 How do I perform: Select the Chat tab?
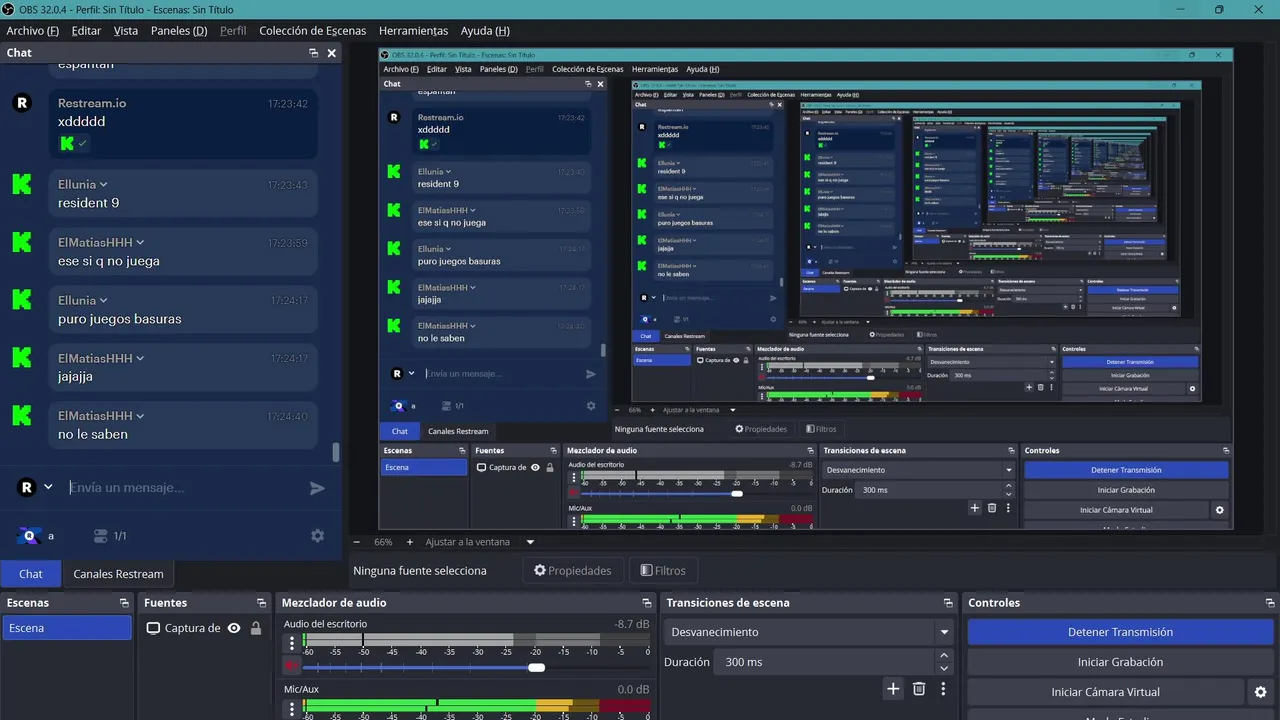coord(31,574)
